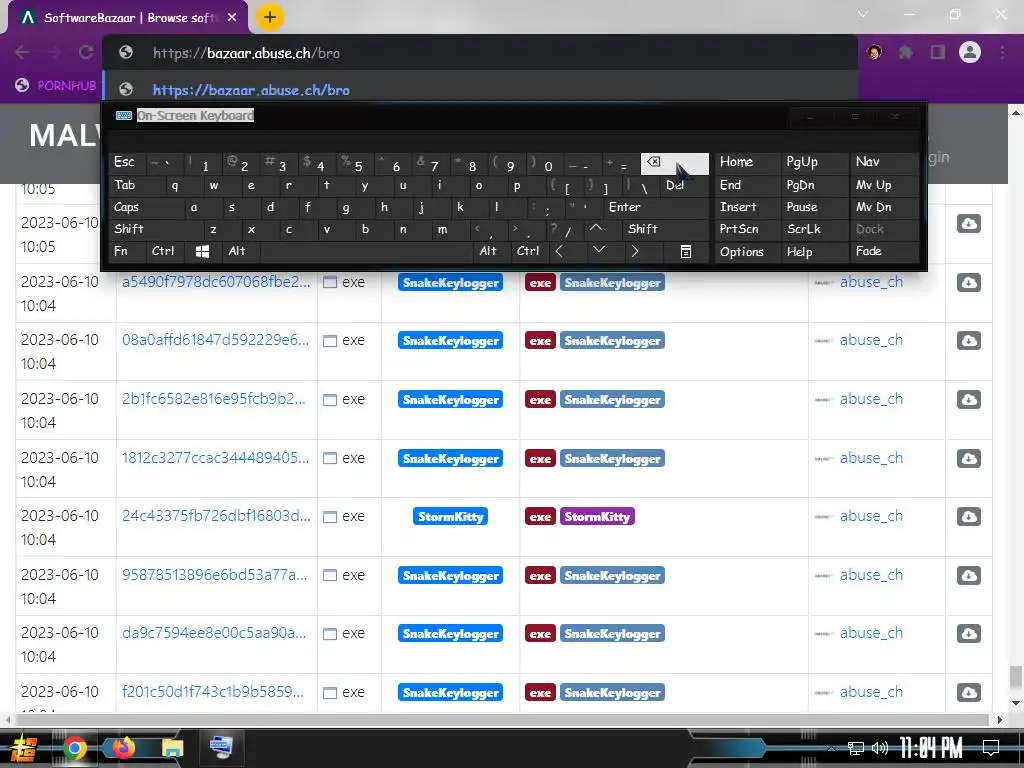Toggle the left Ctrl key on keyboard
Image resolution: width=1024 pixels, height=768 pixels.
pyautogui.click(x=166, y=251)
